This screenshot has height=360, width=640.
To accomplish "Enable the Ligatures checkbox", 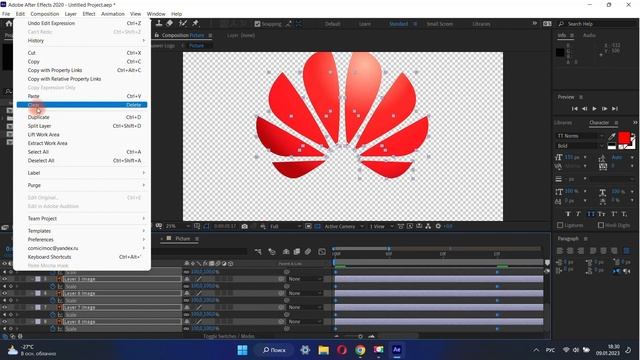I will point(560,225).
